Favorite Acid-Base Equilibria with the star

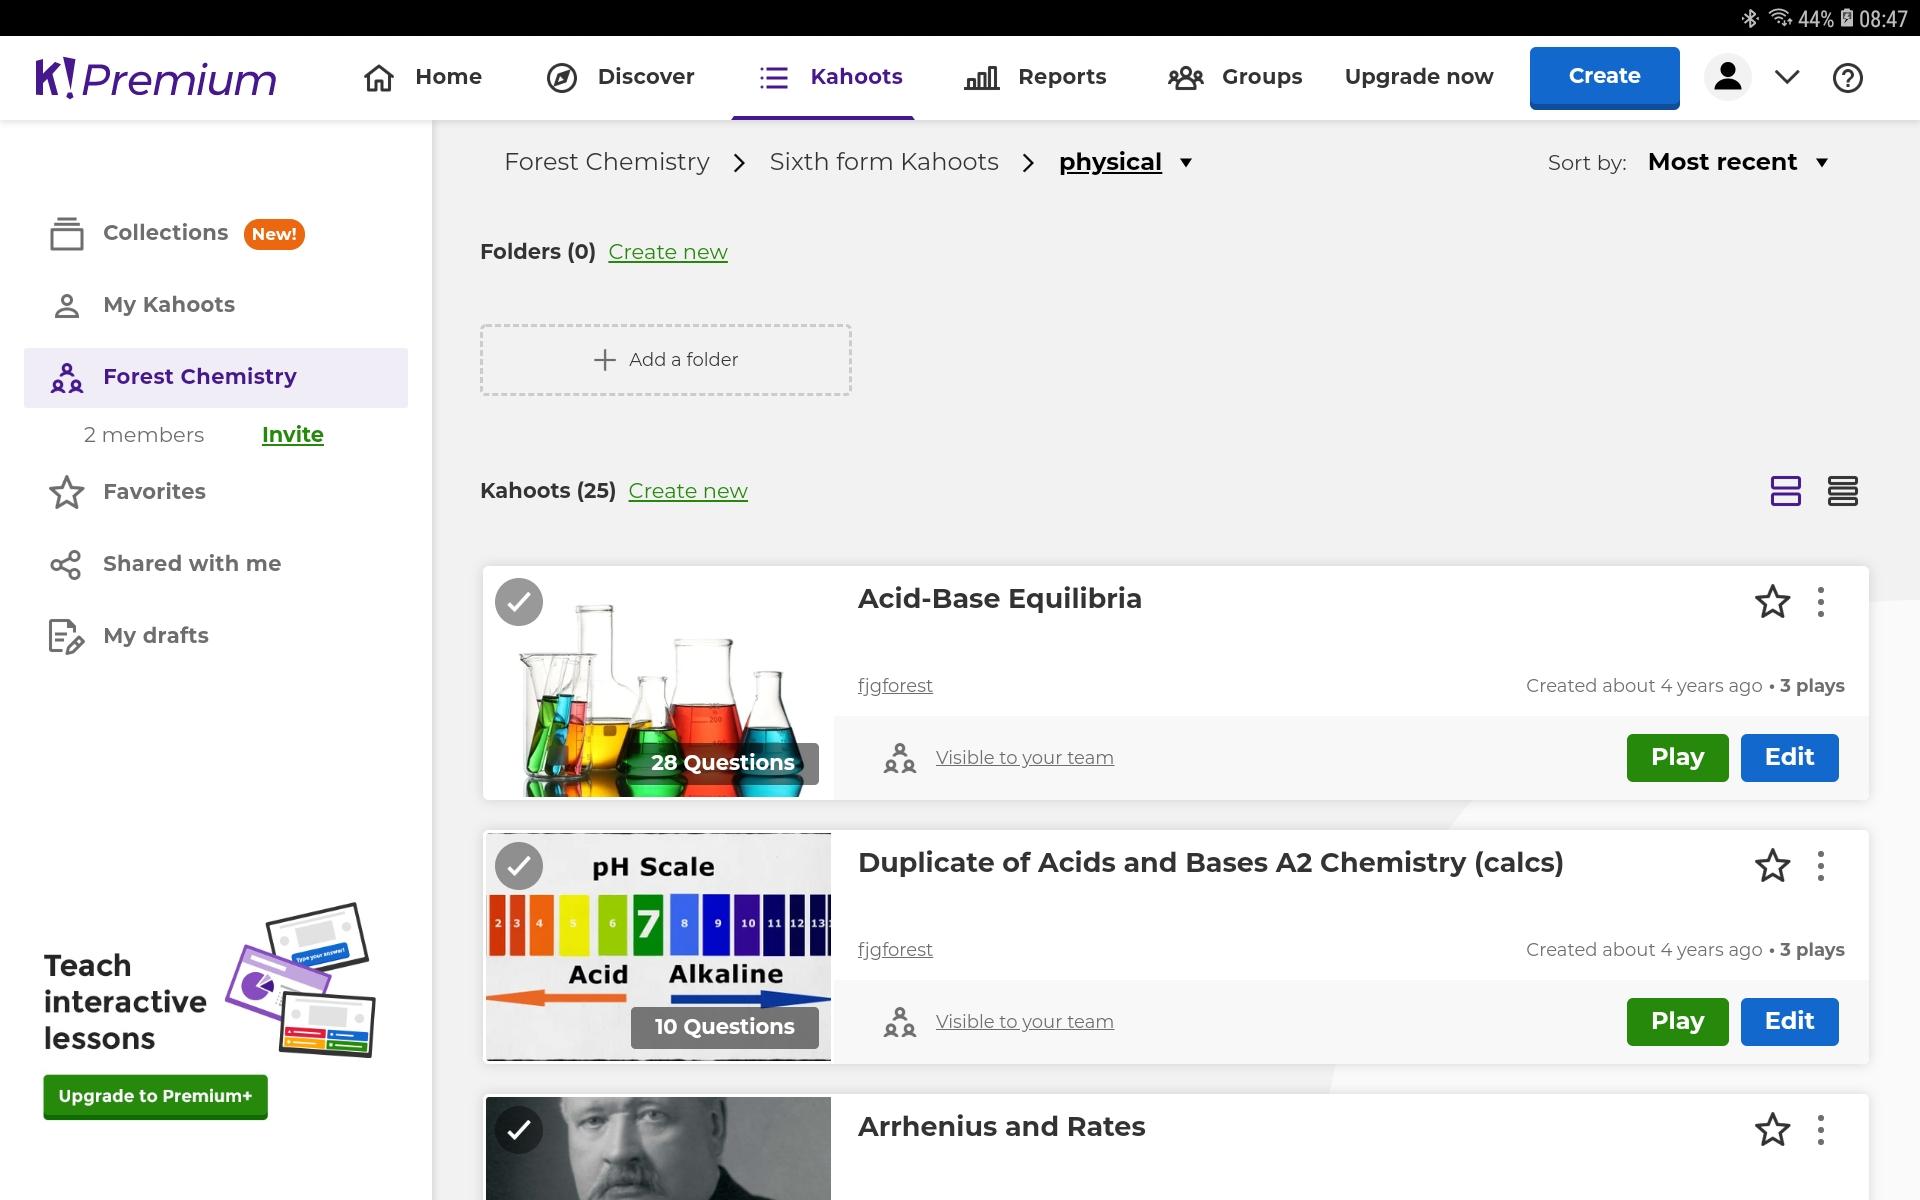coord(1772,602)
